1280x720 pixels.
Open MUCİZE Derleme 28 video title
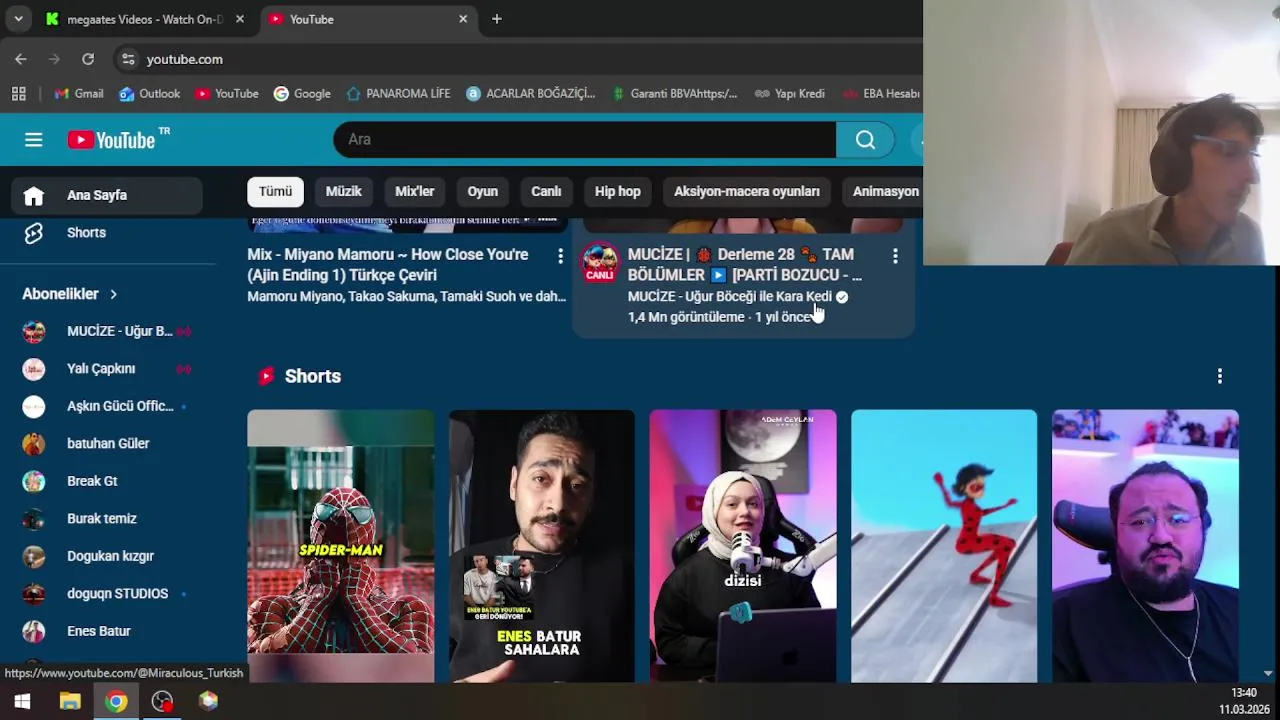click(745, 265)
